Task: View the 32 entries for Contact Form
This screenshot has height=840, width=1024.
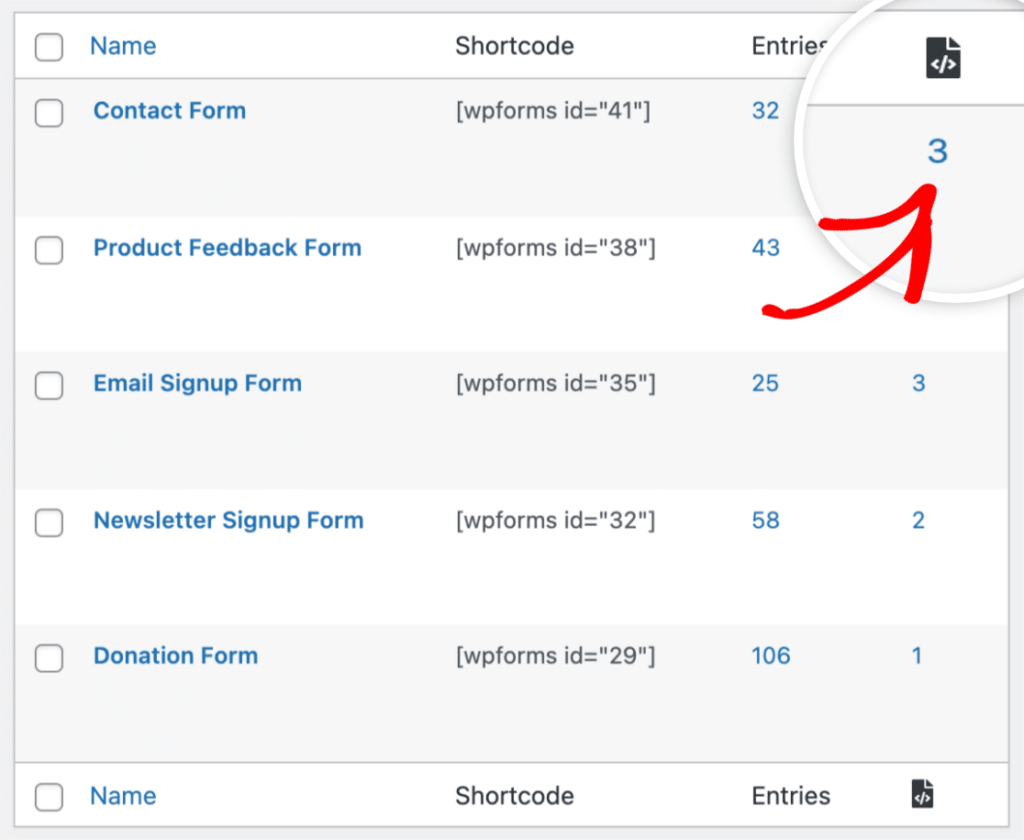Action: coord(765,111)
